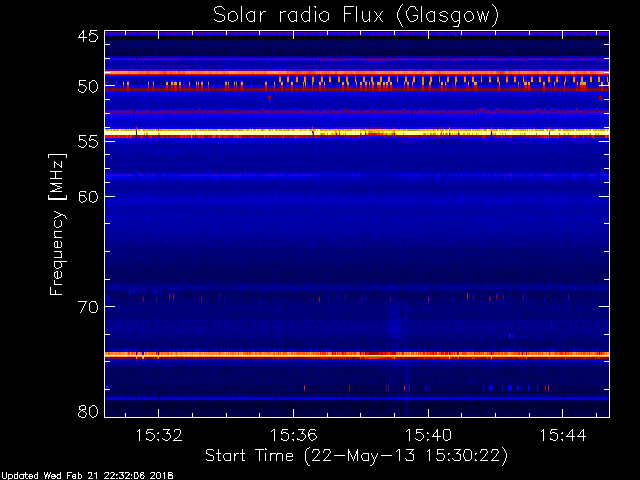
Task: Click the yellow-red emission band near 74 MHz
Action: pyautogui.click(x=357, y=355)
